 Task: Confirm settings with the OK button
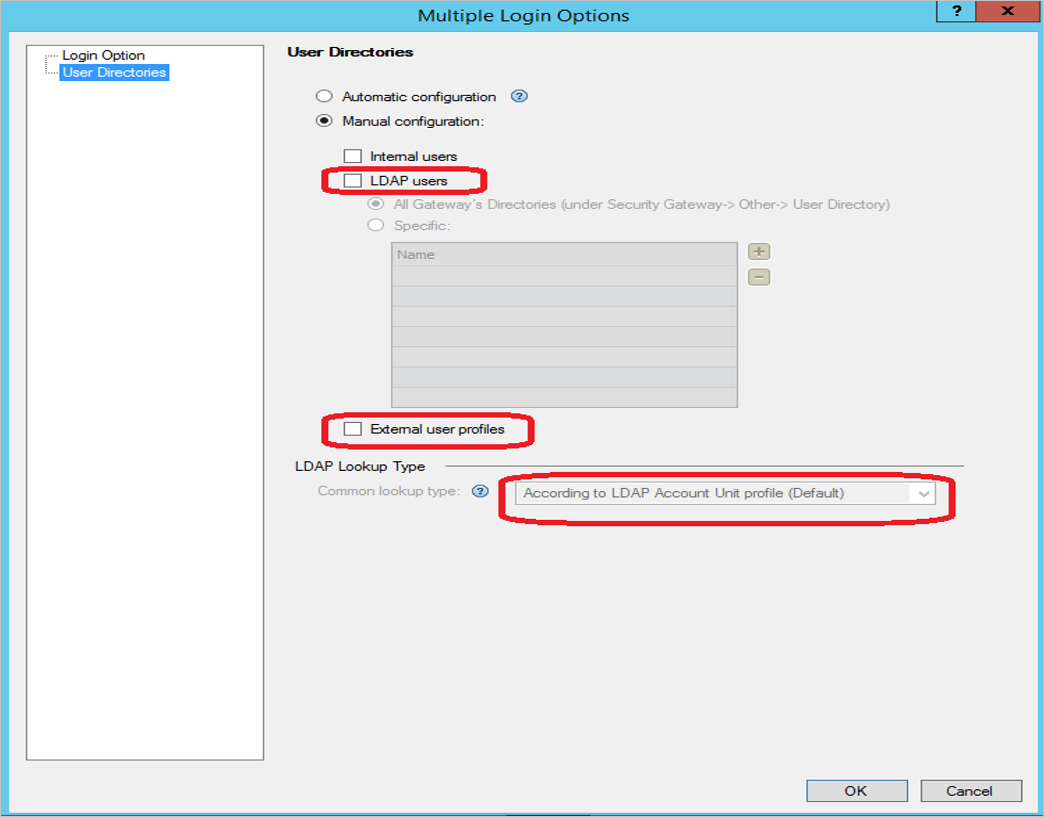coord(856,790)
